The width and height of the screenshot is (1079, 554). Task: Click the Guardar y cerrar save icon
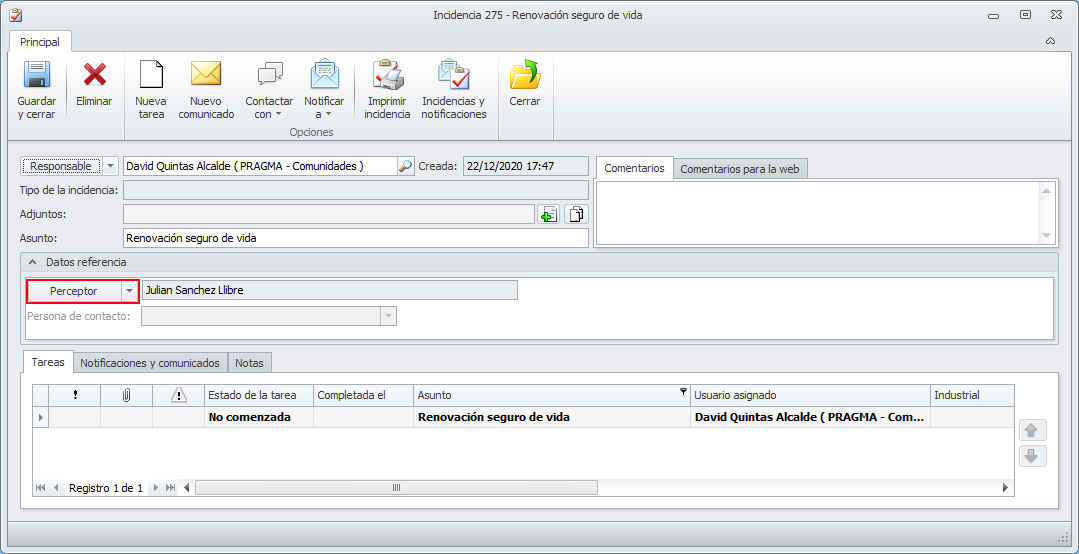(36, 78)
